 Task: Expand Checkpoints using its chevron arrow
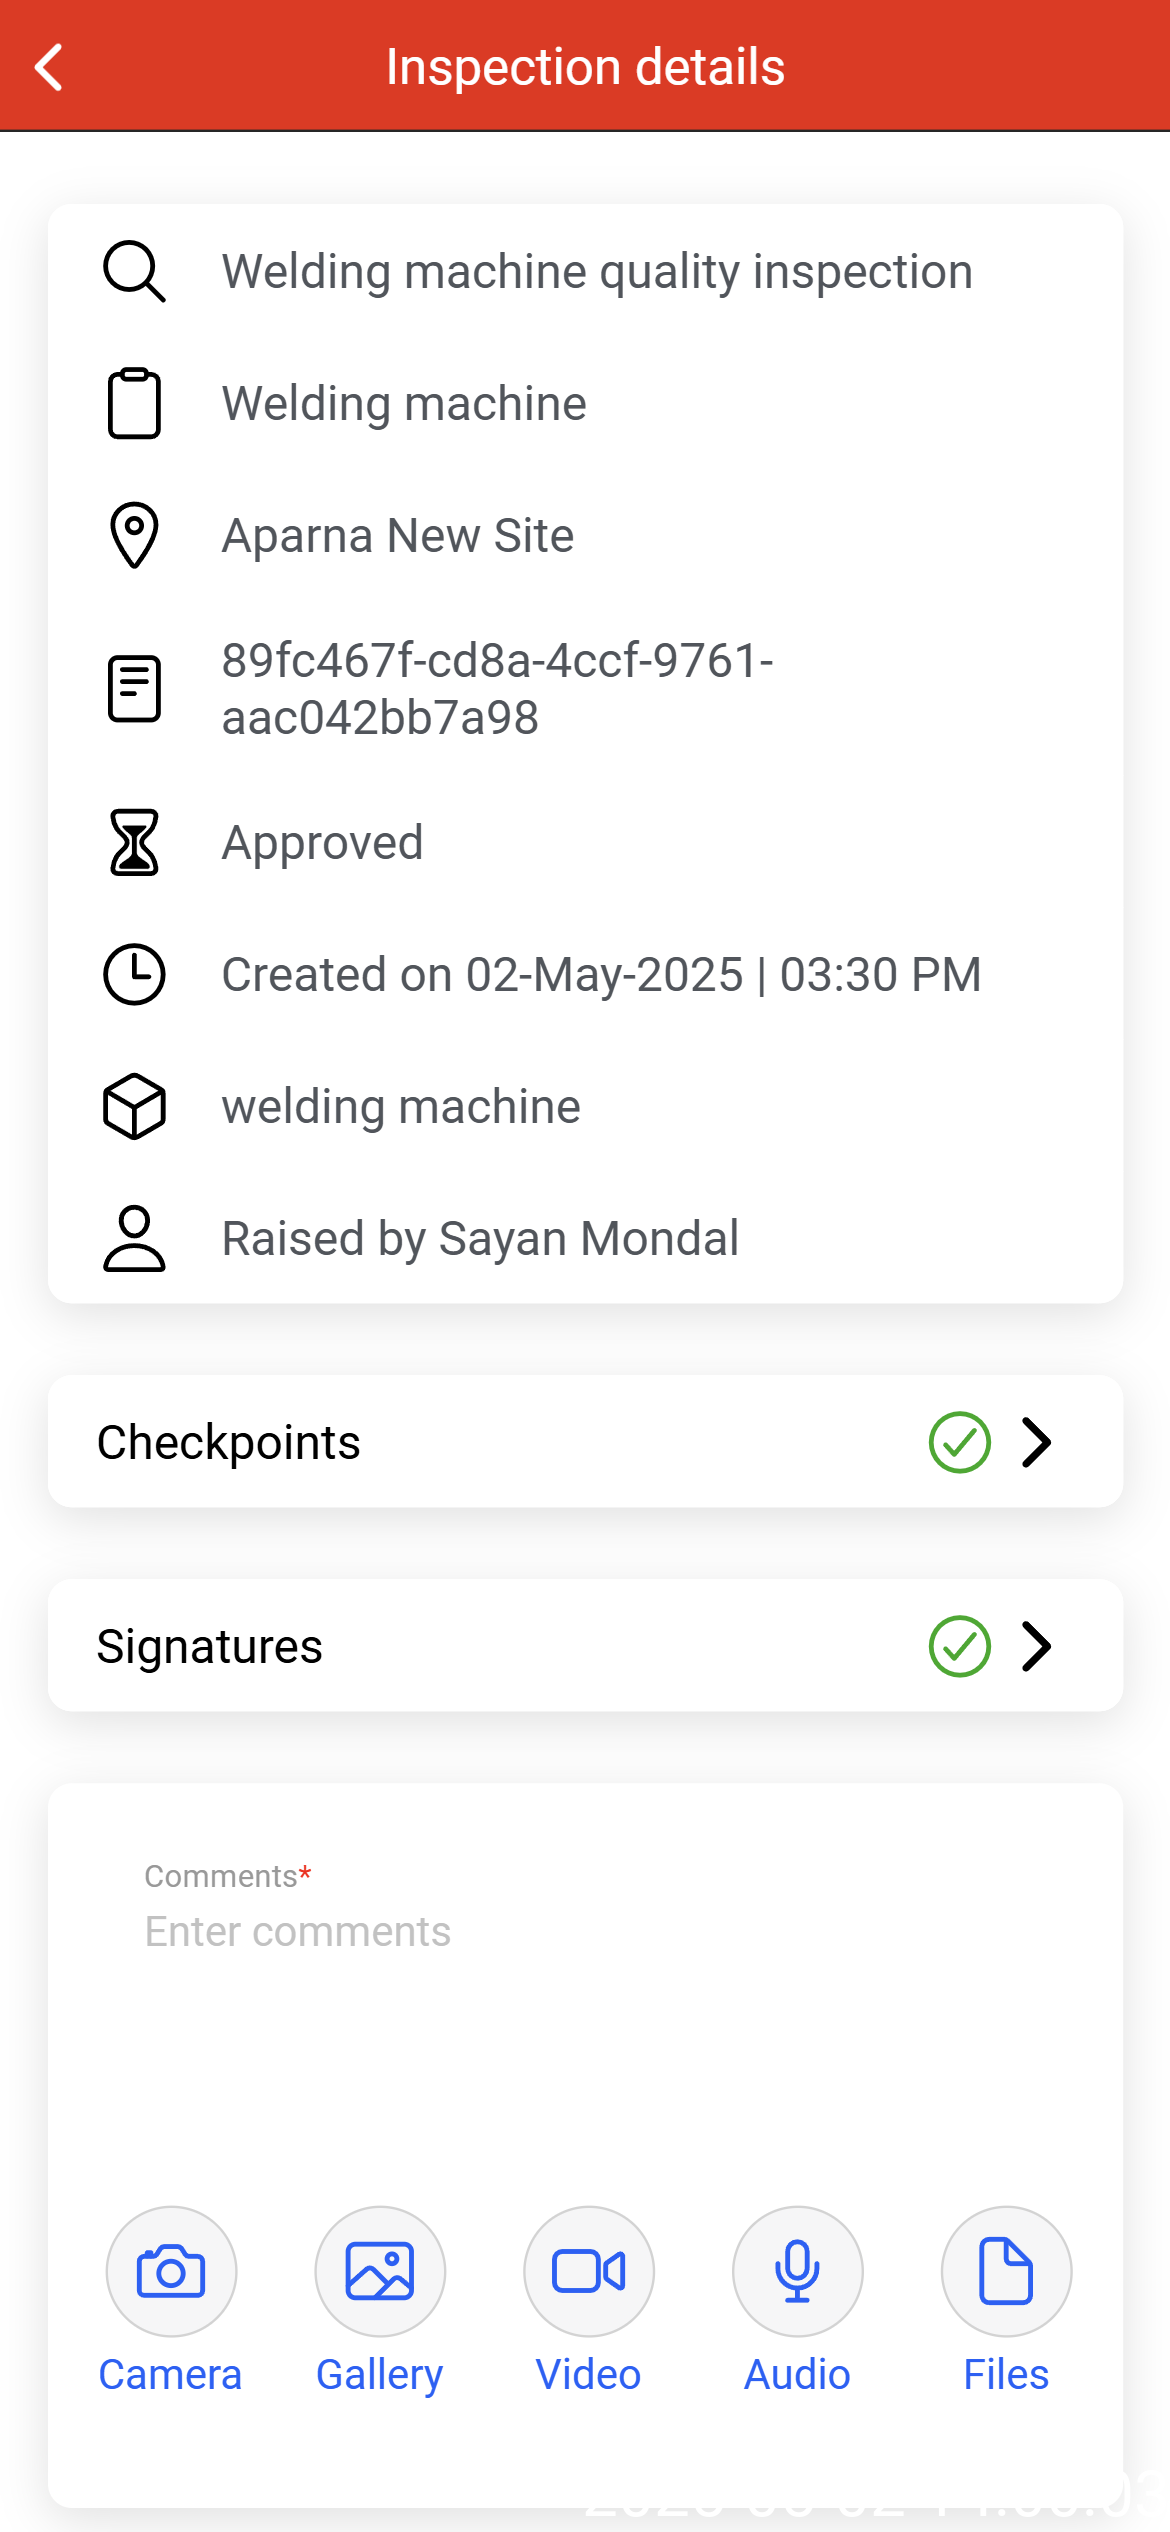pyautogui.click(x=1037, y=1442)
